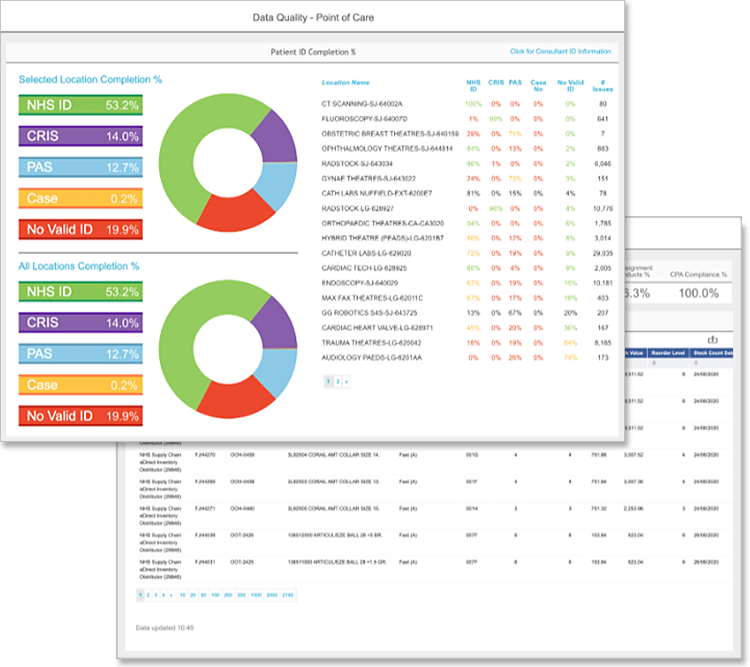
Task: Click the chart icon in the back window
Action: pos(712,339)
